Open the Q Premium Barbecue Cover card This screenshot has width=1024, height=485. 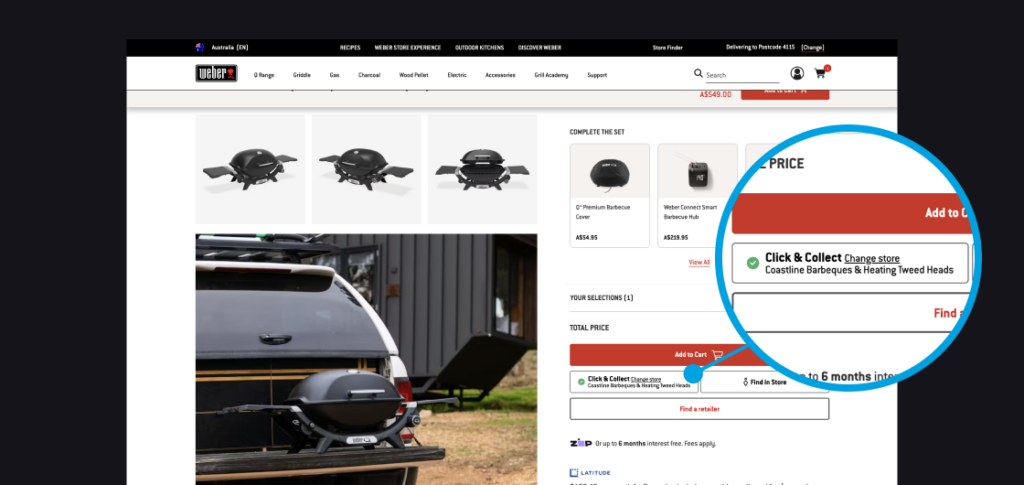610,196
